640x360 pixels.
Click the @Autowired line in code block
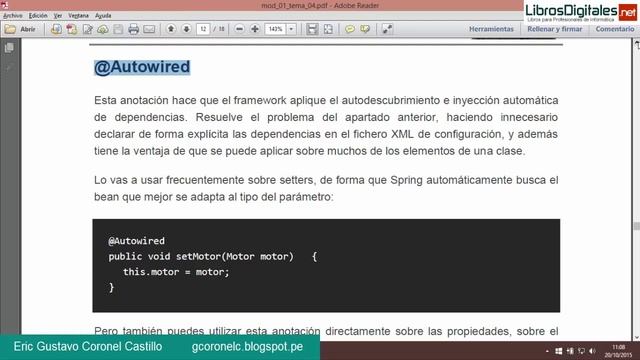coord(136,241)
